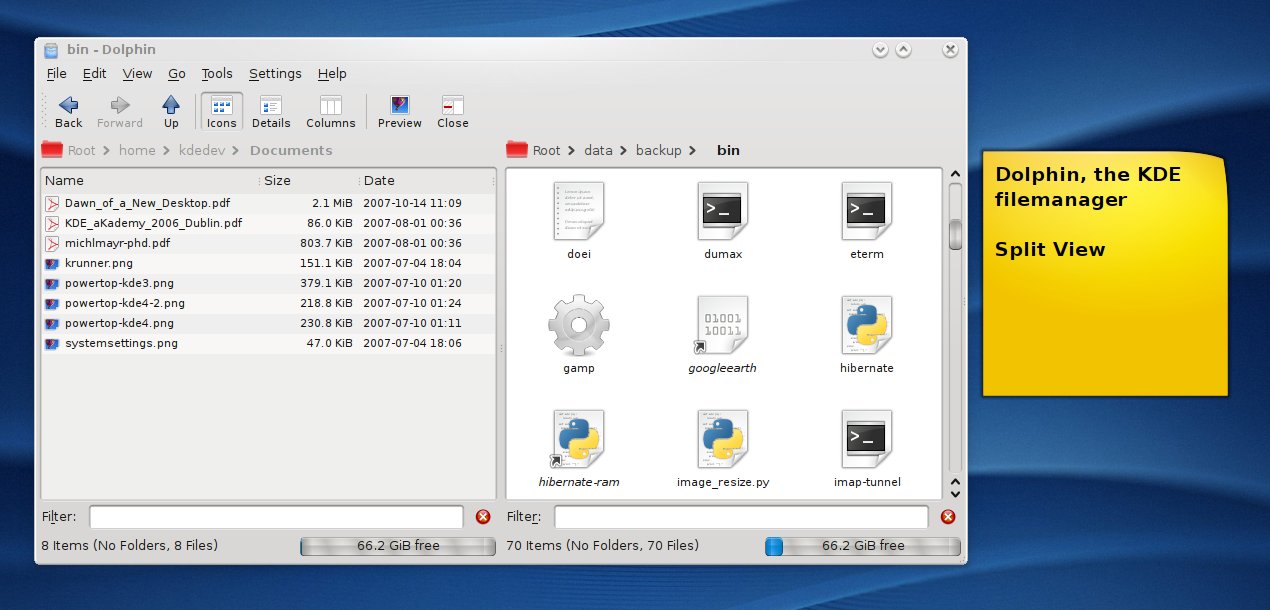Click the red Root folder icon in right pane
Screen dimensions: 1270x610
pyautogui.click(x=517, y=150)
